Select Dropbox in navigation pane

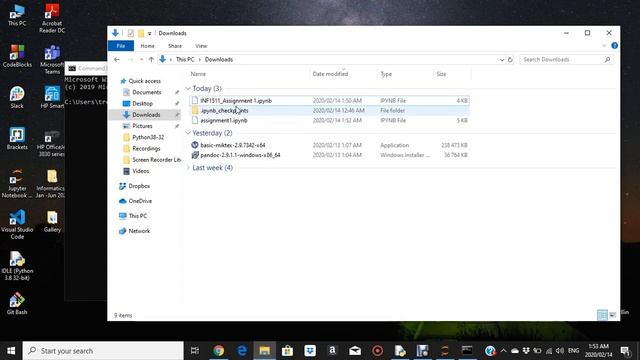click(139, 186)
